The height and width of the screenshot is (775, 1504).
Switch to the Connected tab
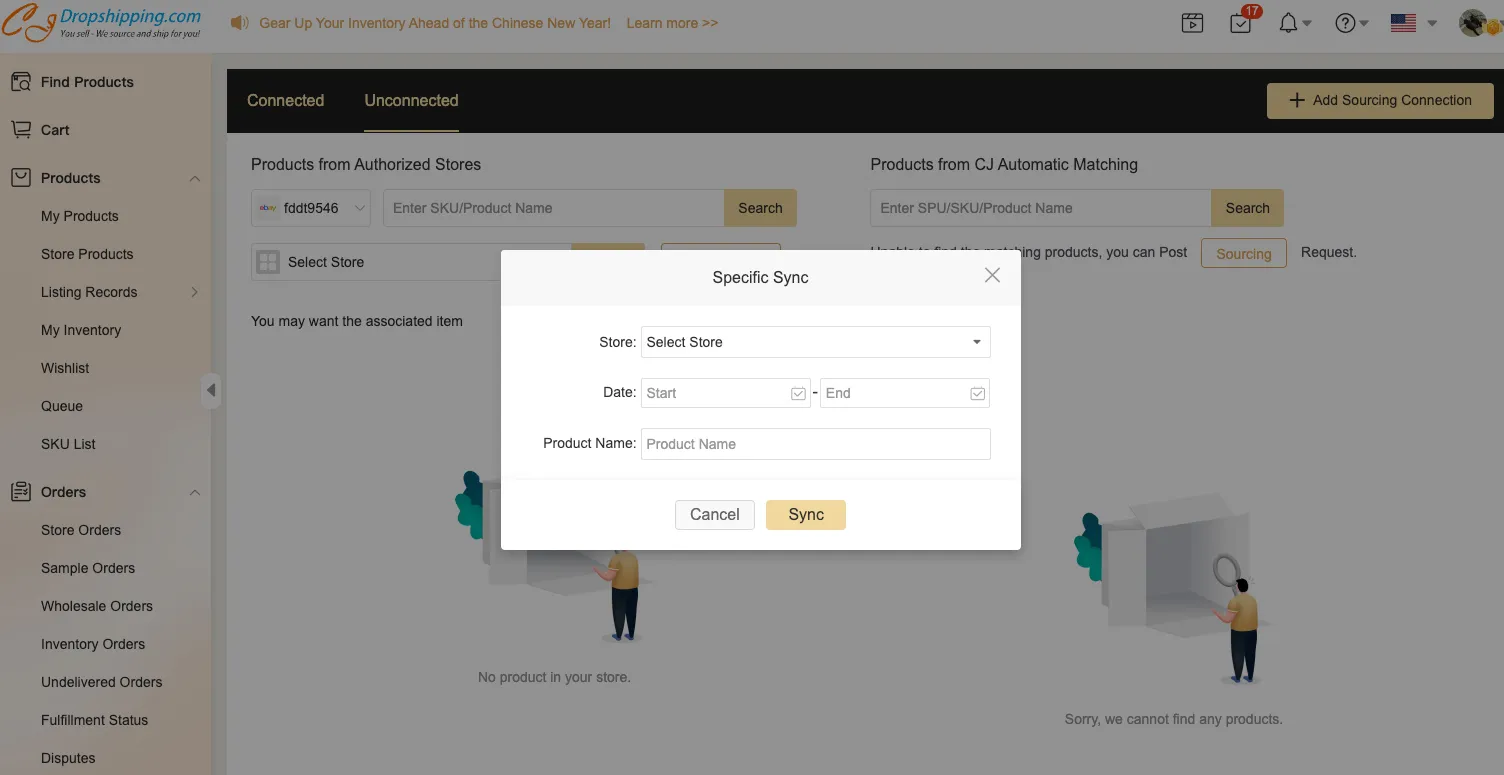[285, 100]
